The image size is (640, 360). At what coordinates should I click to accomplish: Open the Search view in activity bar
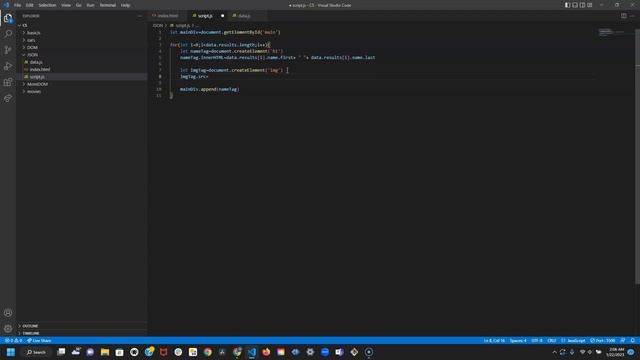(x=8, y=34)
